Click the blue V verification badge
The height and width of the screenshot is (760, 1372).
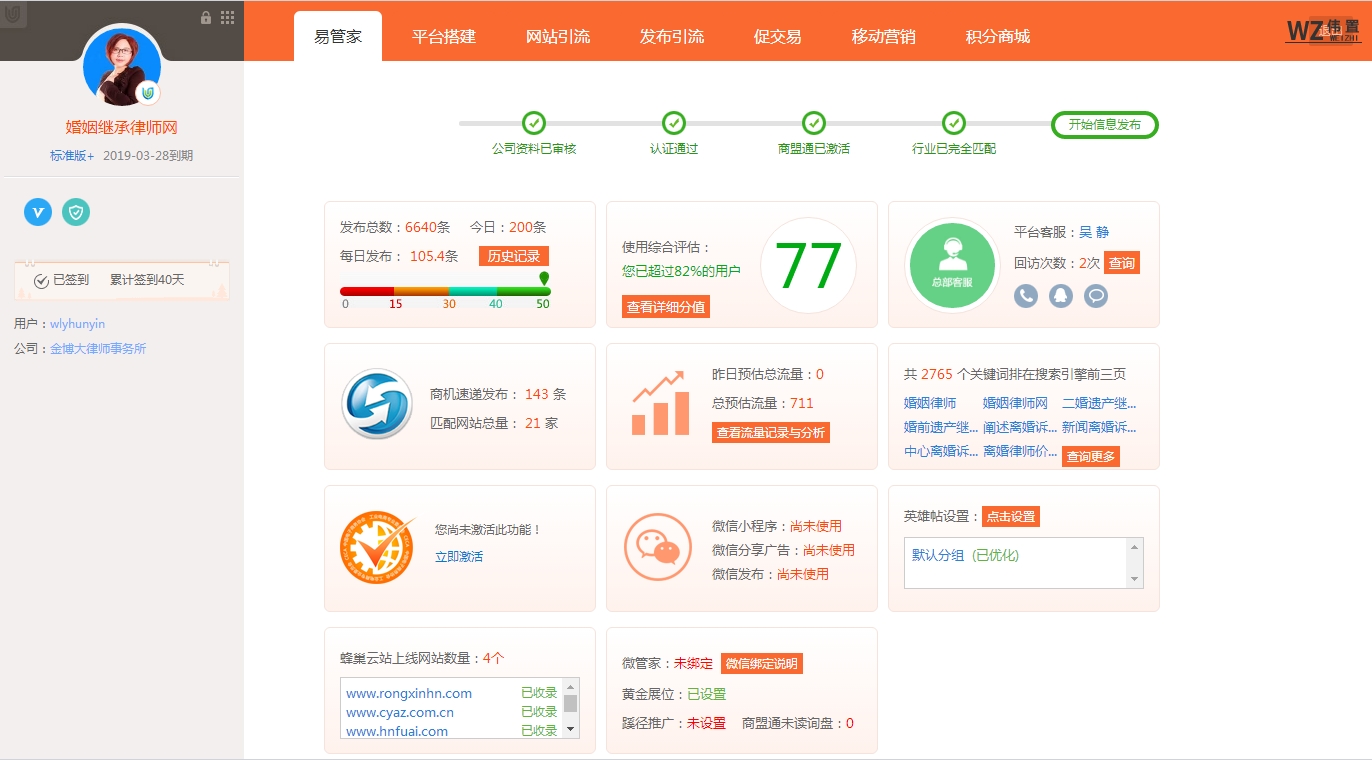point(38,212)
